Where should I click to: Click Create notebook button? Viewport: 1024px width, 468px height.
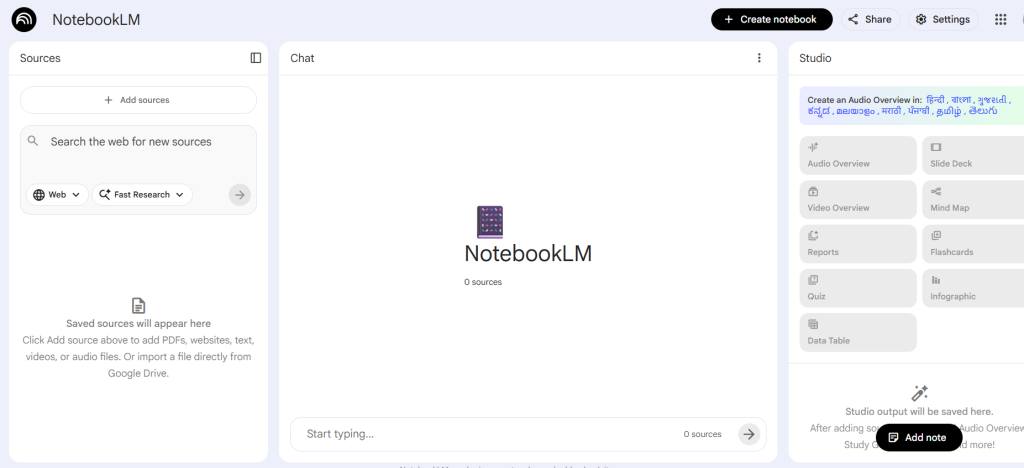[772, 20]
